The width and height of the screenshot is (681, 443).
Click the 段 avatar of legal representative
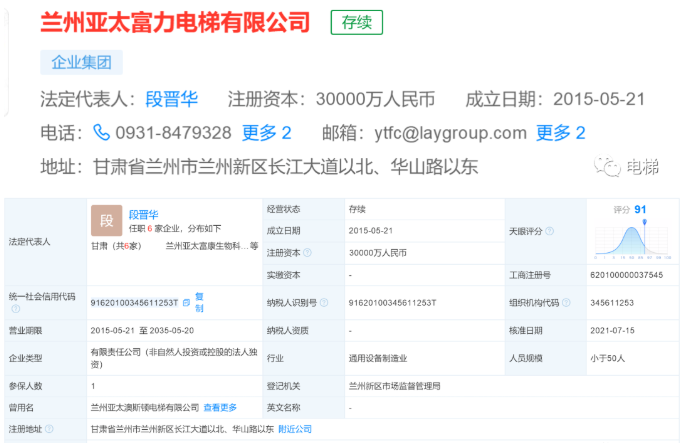106,219
